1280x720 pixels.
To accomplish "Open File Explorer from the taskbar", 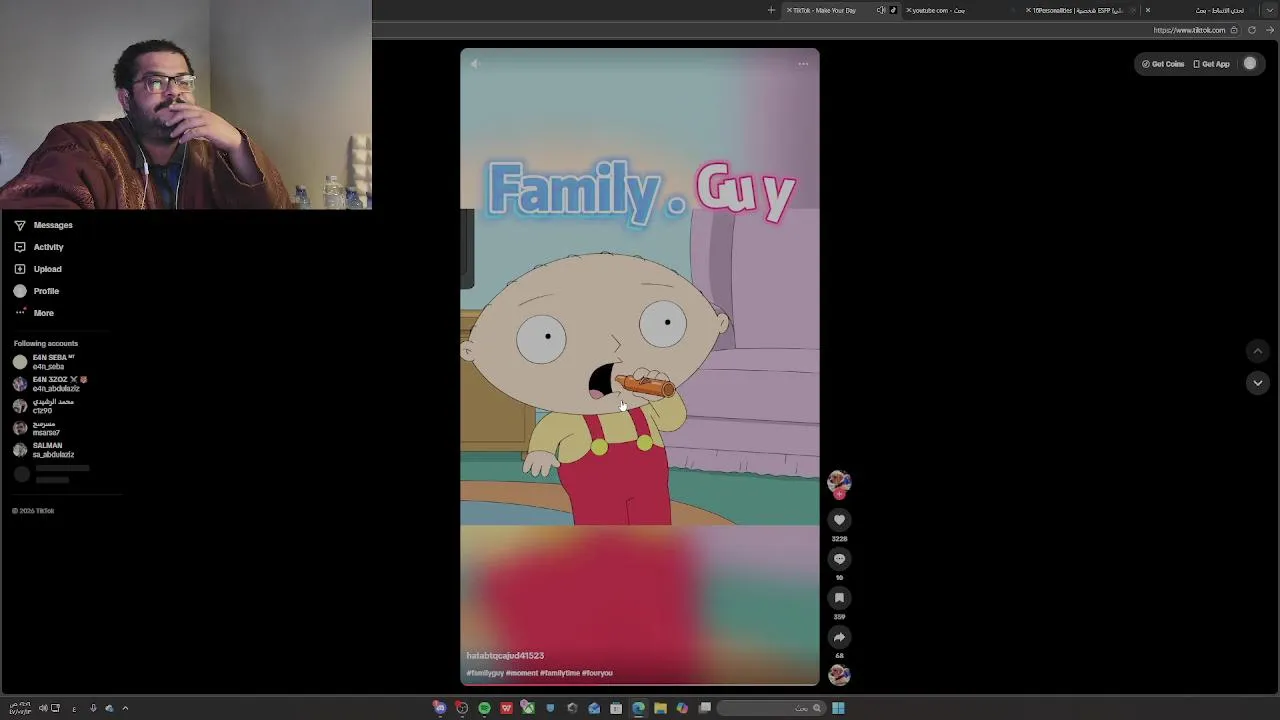I will point(660,708).
